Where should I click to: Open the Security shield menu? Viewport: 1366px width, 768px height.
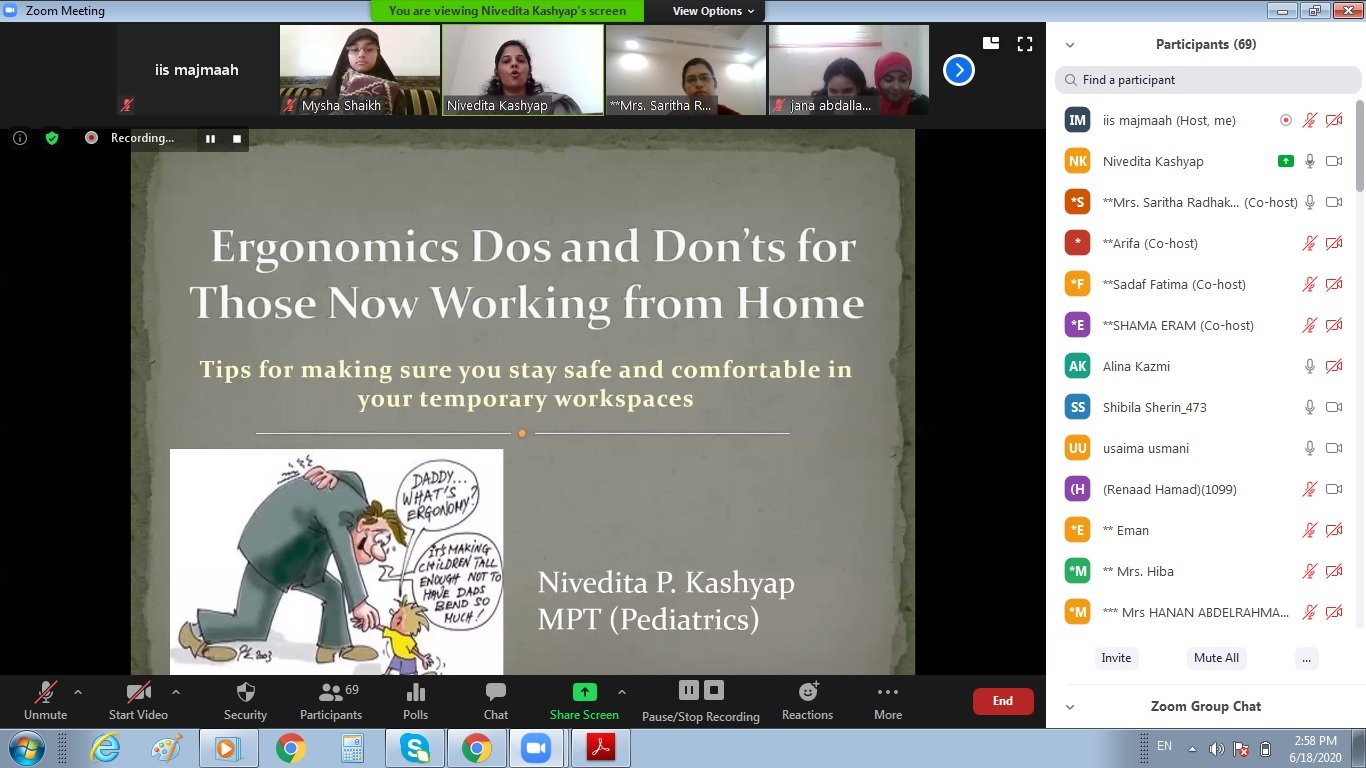click(245, 700)
